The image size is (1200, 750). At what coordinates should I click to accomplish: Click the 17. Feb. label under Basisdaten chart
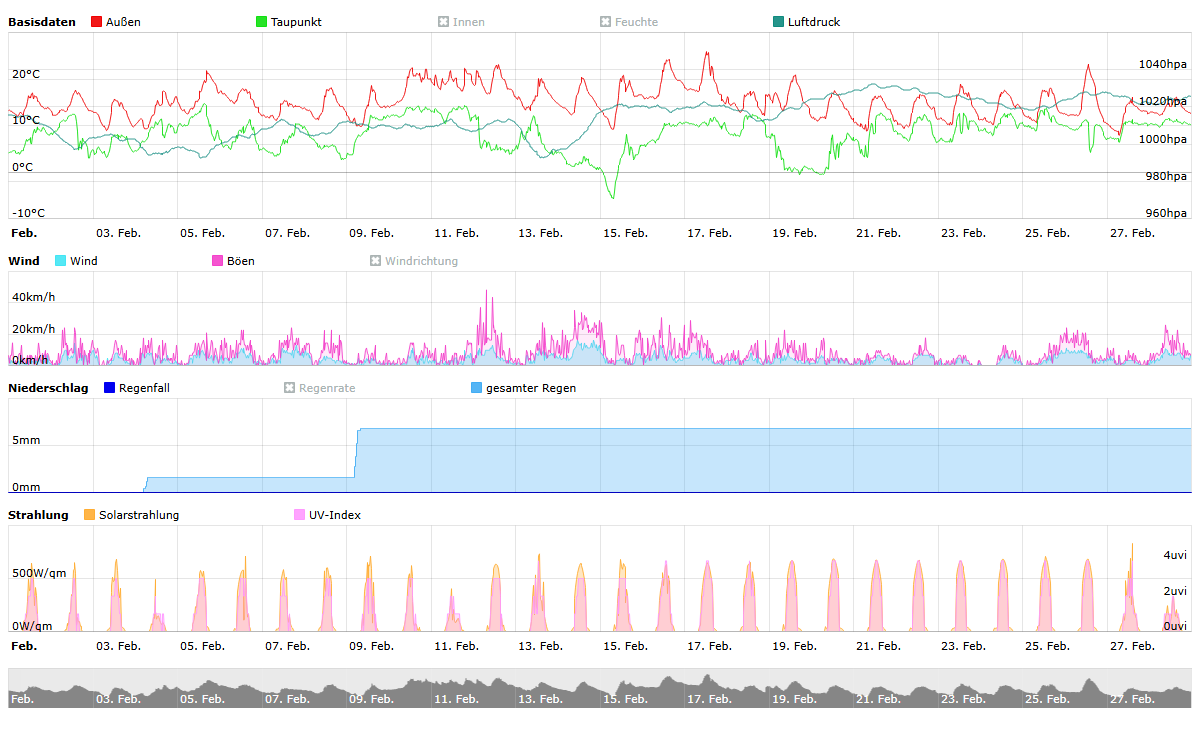[x=708, y=233]
